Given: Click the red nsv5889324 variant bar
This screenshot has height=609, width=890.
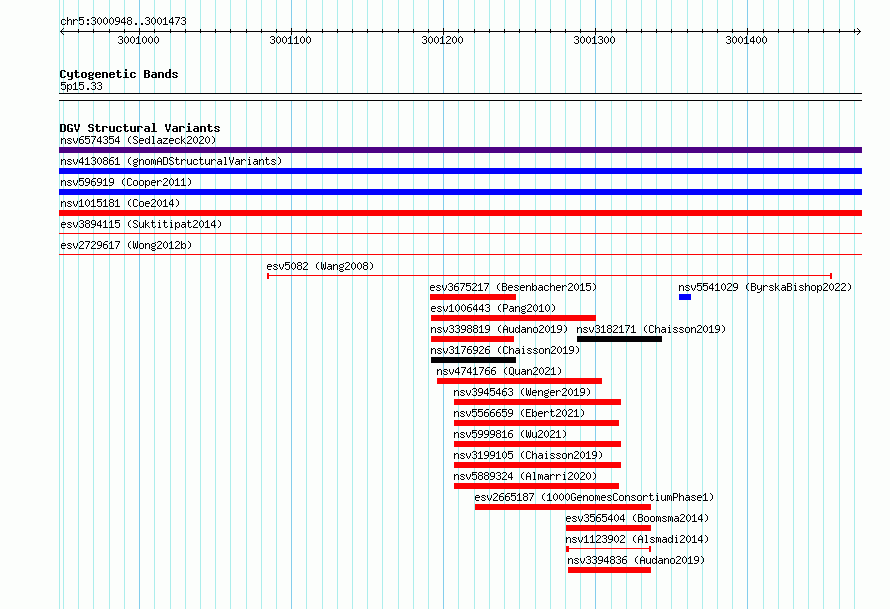Looking at the screenshot, I should 536,486.
